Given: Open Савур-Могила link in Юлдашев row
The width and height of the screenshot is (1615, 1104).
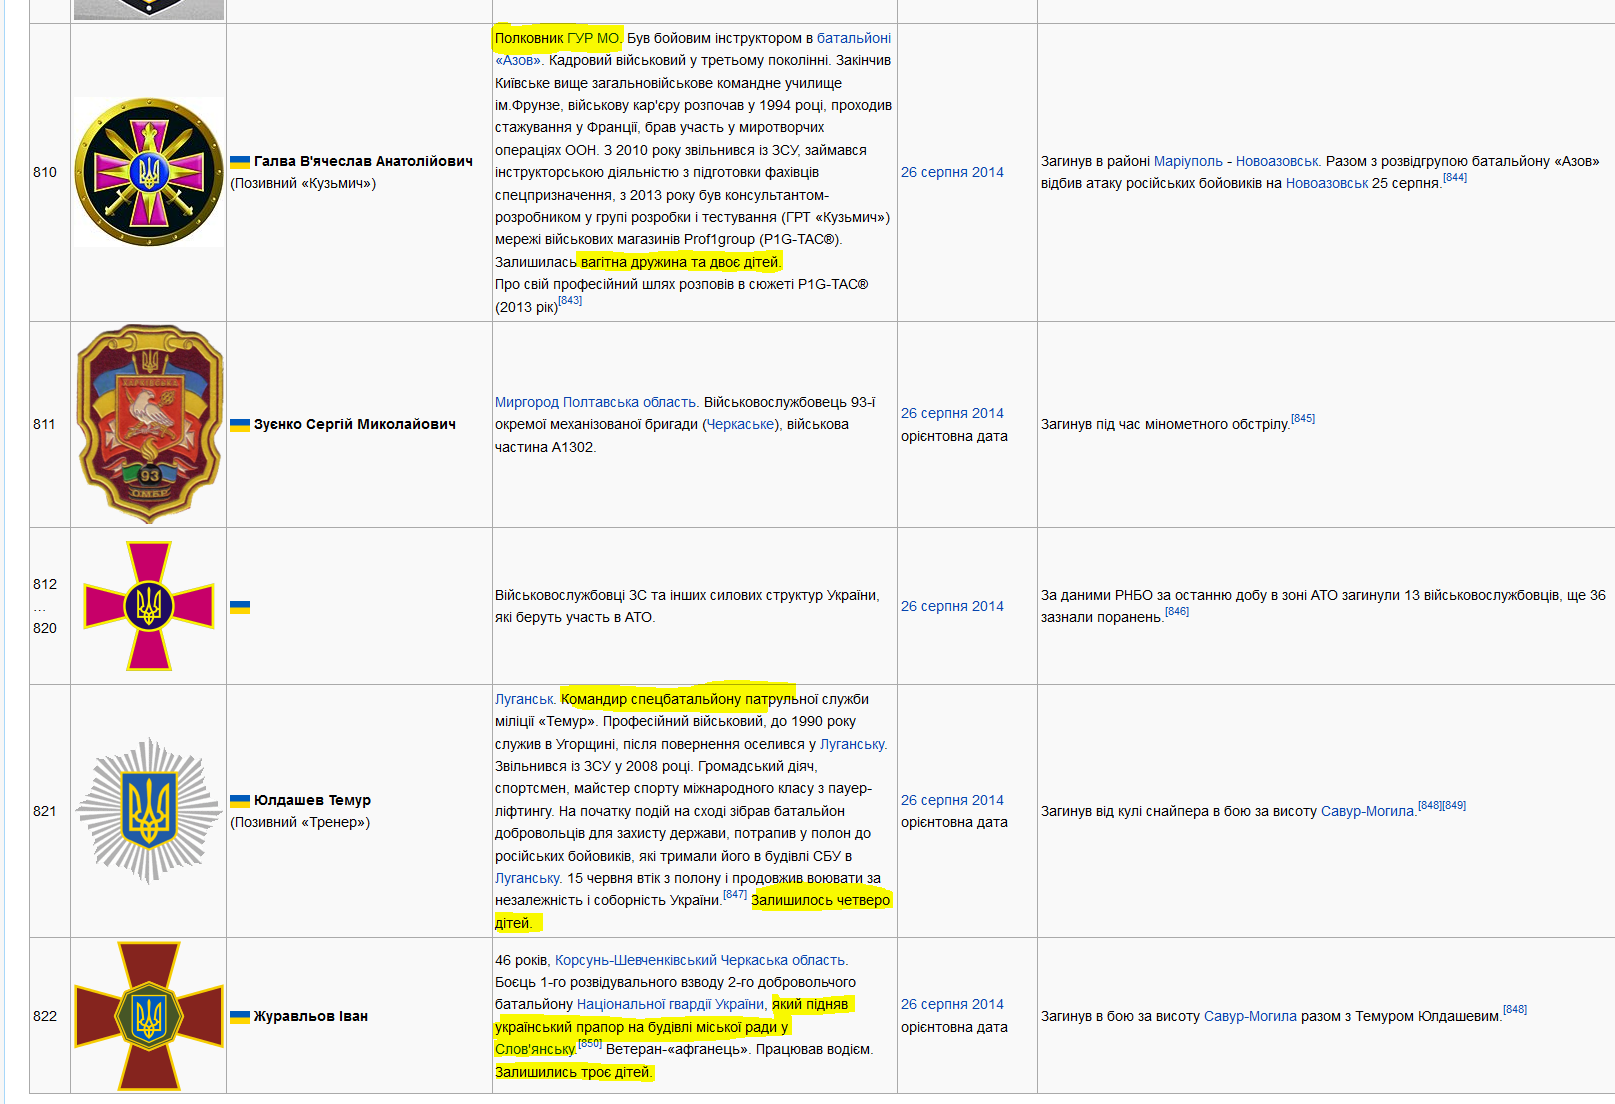Looking at the screenshot, I should (x=1368, y=811).
